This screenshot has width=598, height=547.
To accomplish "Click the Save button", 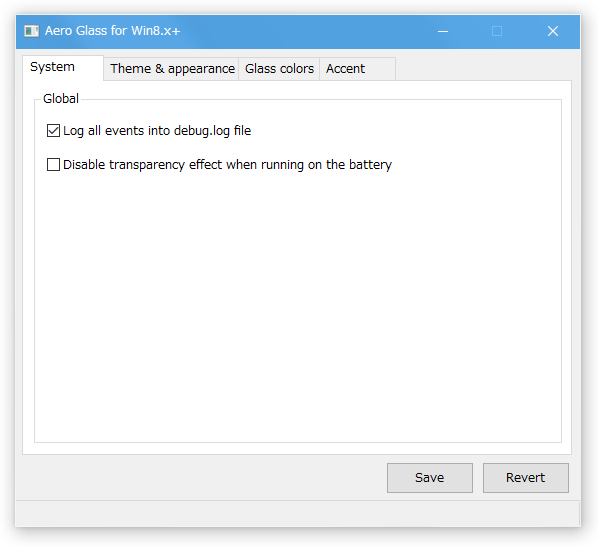I will click(430, 478).
